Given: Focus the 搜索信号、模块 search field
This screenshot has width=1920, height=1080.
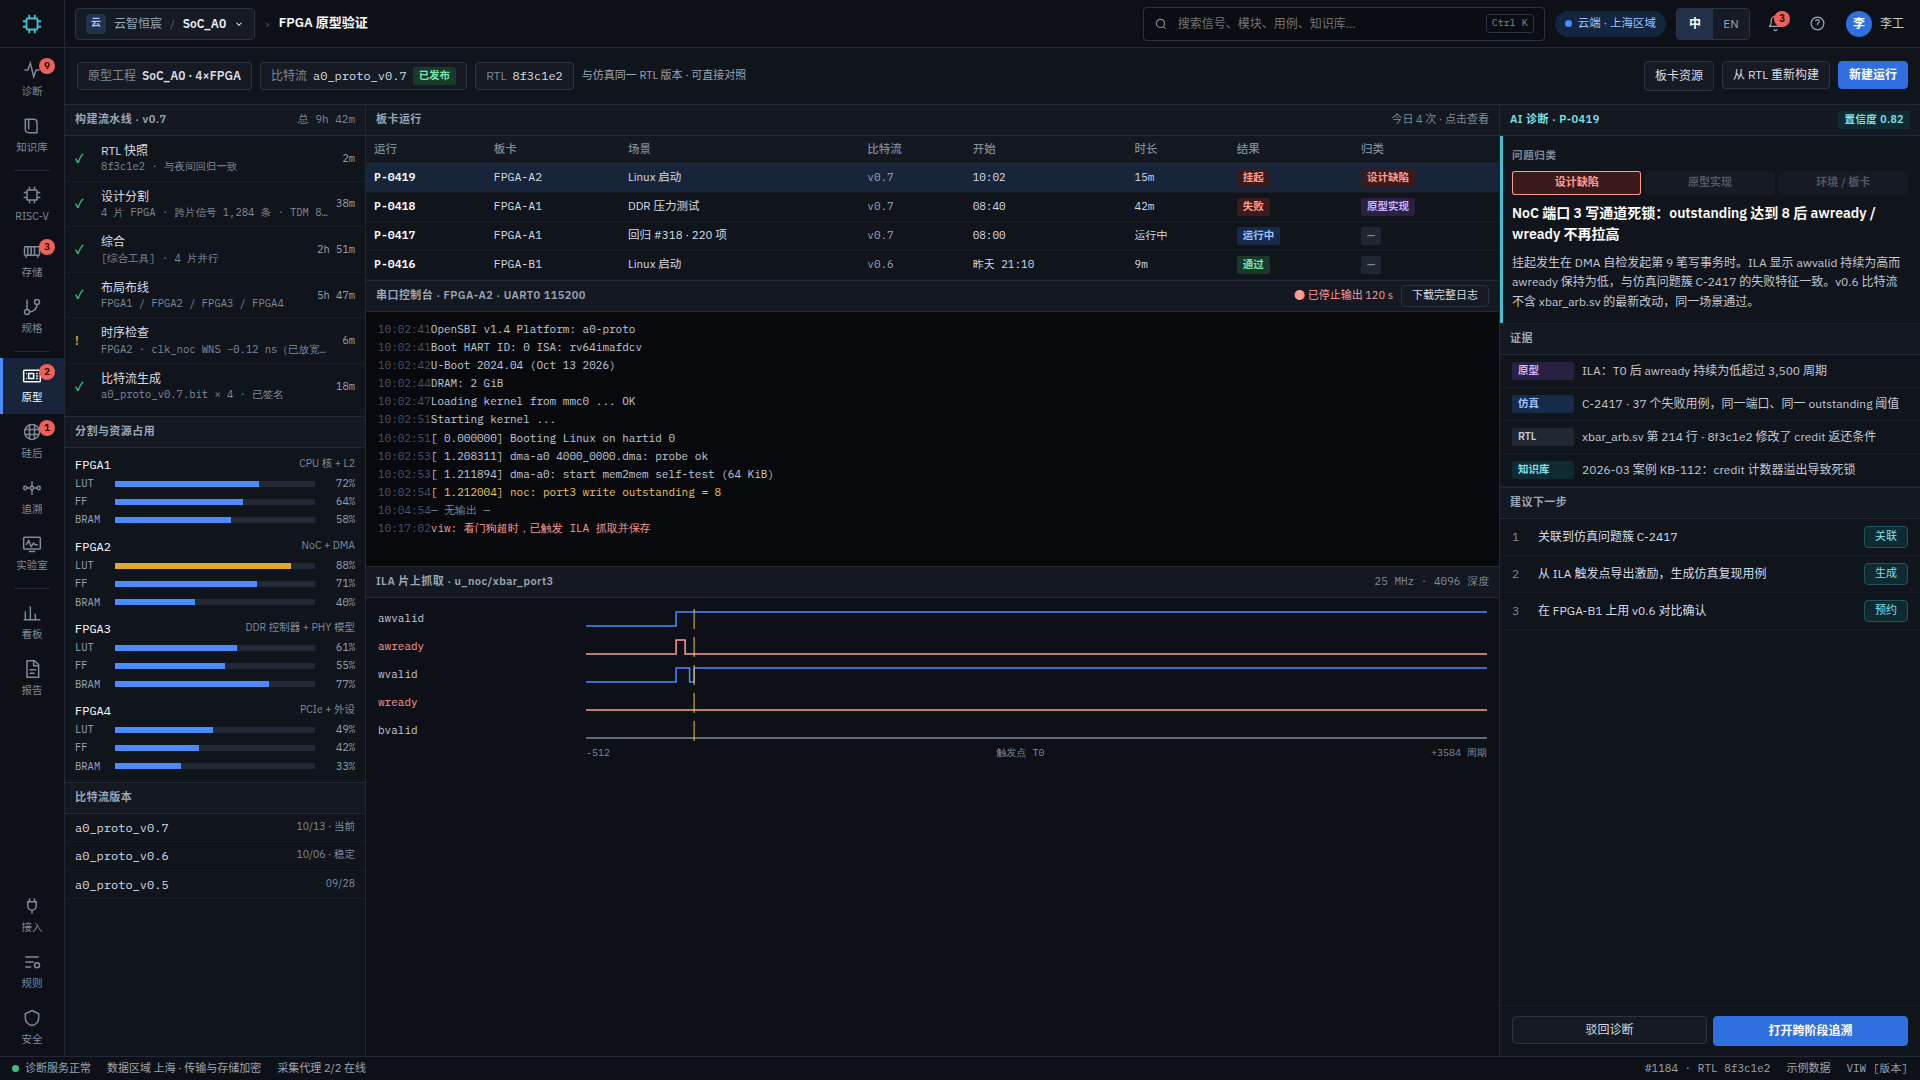Looking at the screenshot, I should point(1343,23).
